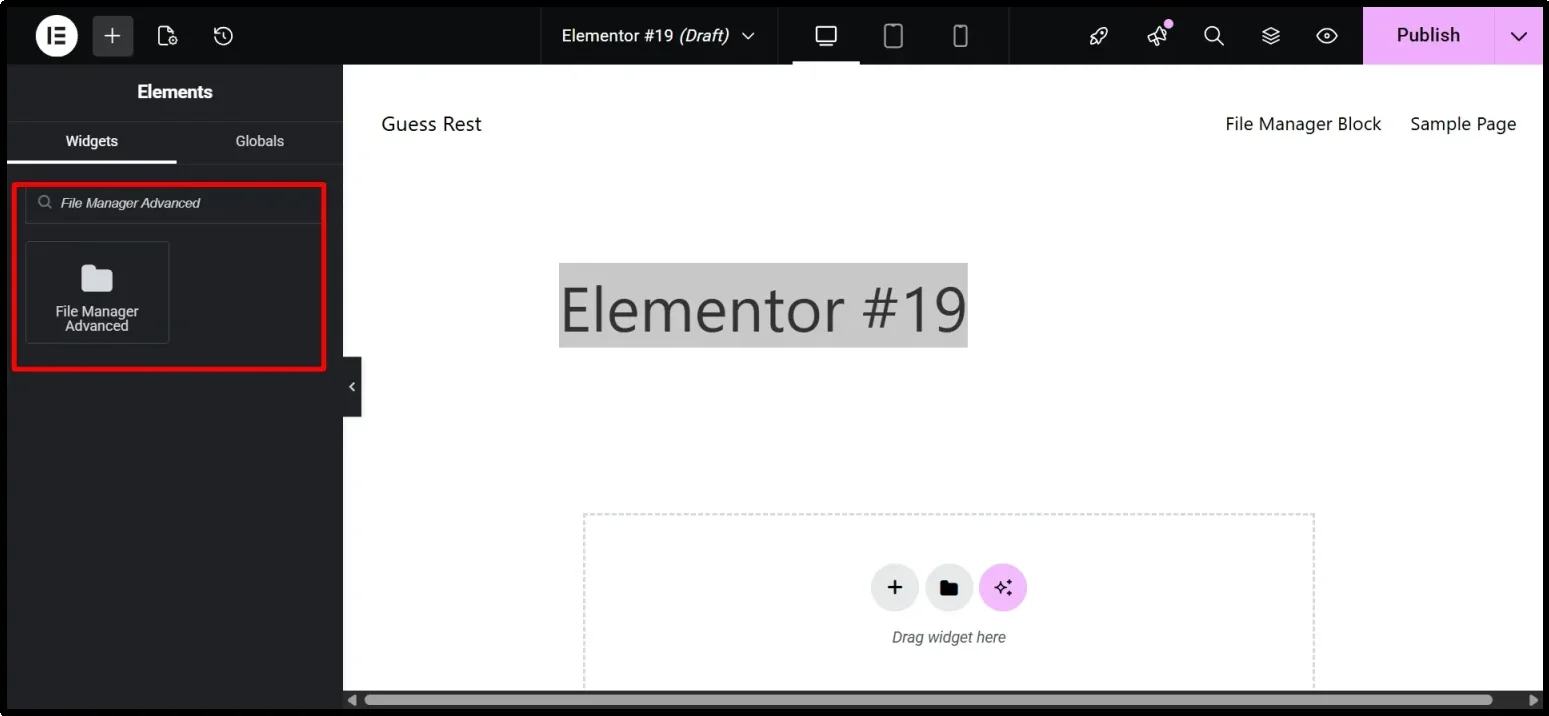Collapse the Elements panel with the arrow
This screenshot has height=716, width=1549.
click(x=351, y=386)
